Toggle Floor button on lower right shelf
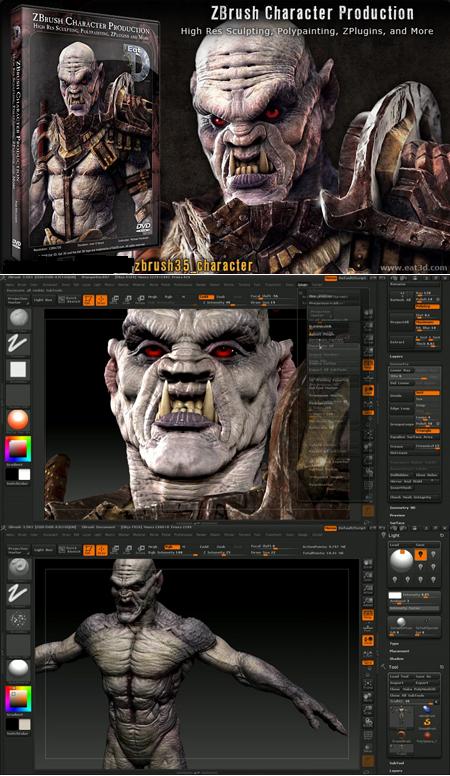This screenshot has width=450, height=776. [x=368, y=628]
